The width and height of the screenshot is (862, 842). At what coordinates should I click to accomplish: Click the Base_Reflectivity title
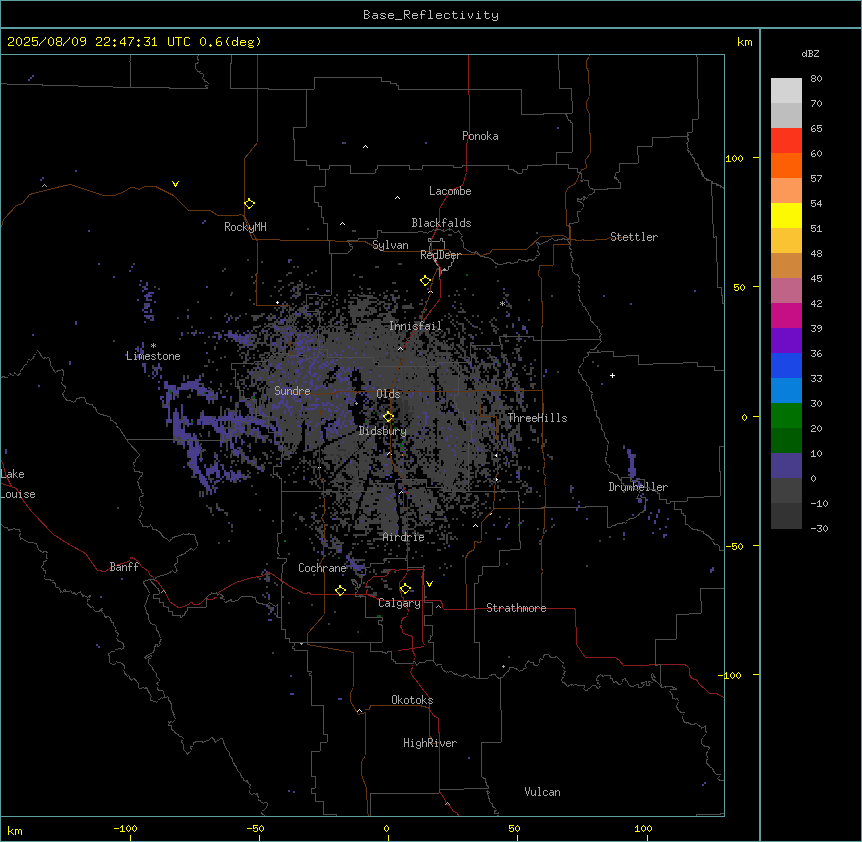pyautogui.click(x=431, y=15)
